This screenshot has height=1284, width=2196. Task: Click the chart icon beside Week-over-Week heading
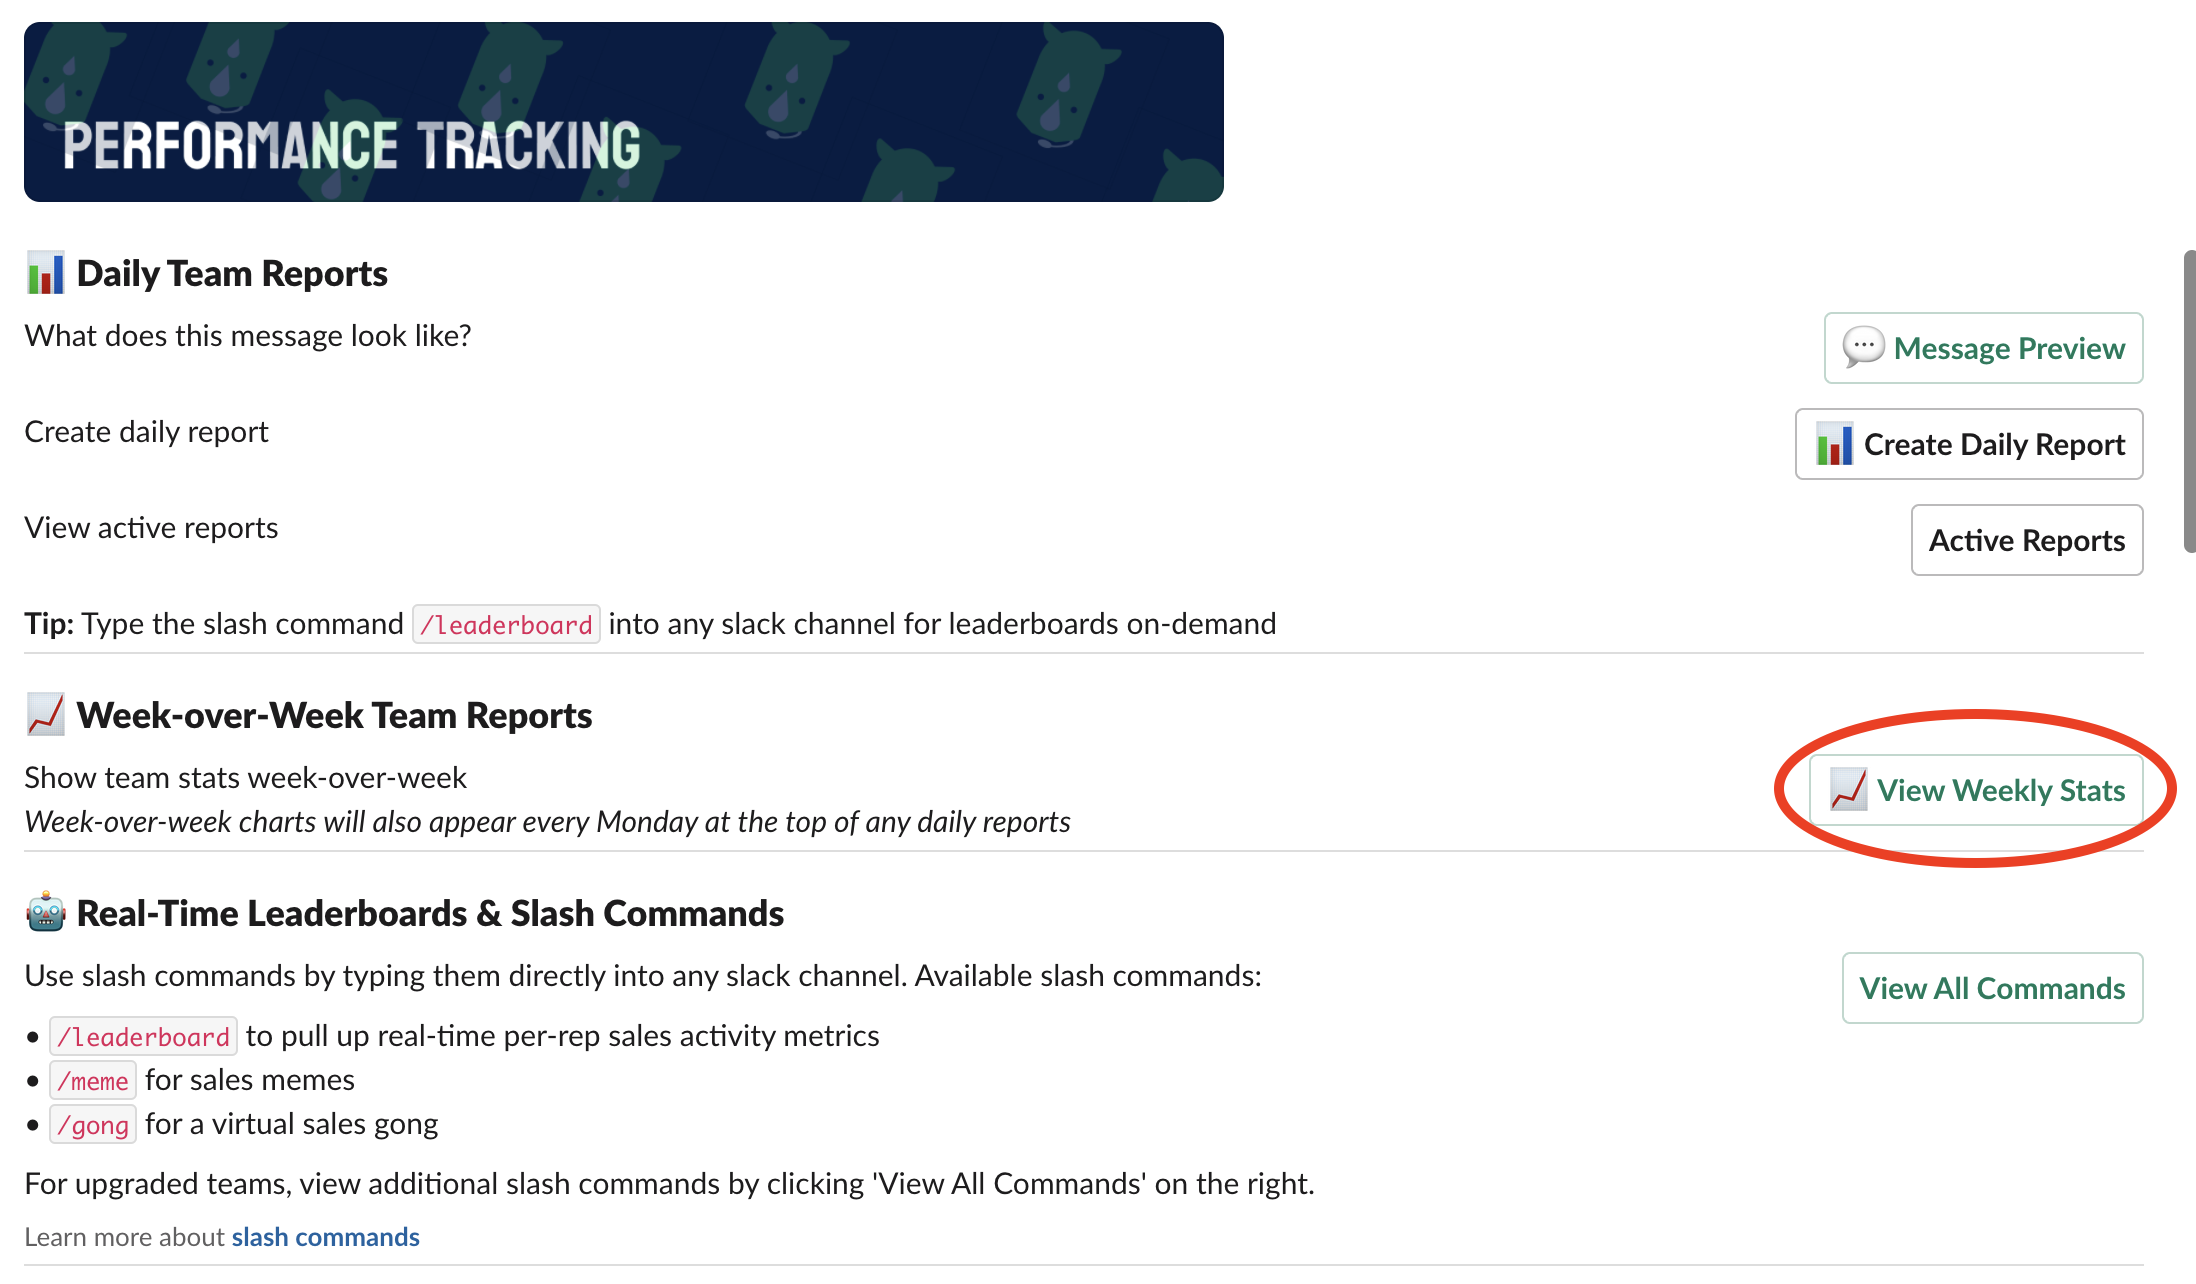tap(46, 714)
